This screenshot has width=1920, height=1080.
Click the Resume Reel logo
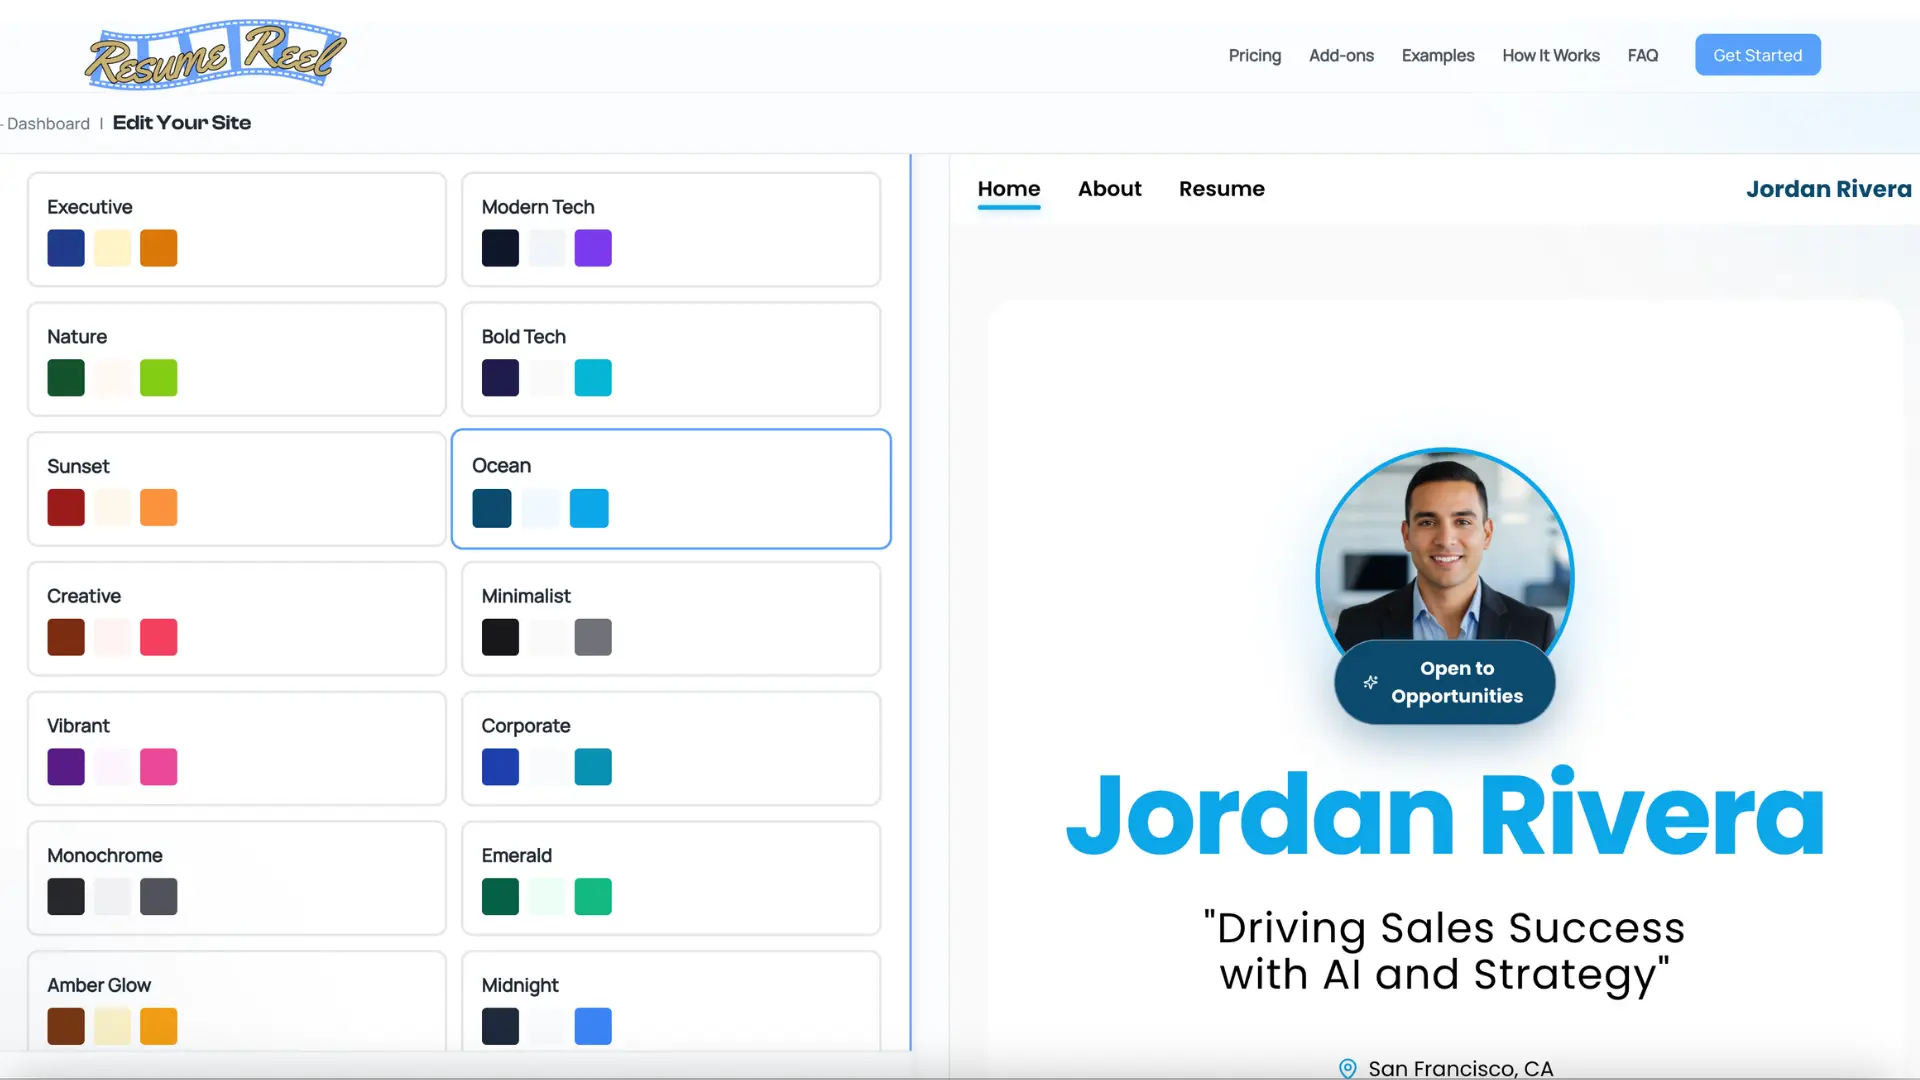click(215, 54)
